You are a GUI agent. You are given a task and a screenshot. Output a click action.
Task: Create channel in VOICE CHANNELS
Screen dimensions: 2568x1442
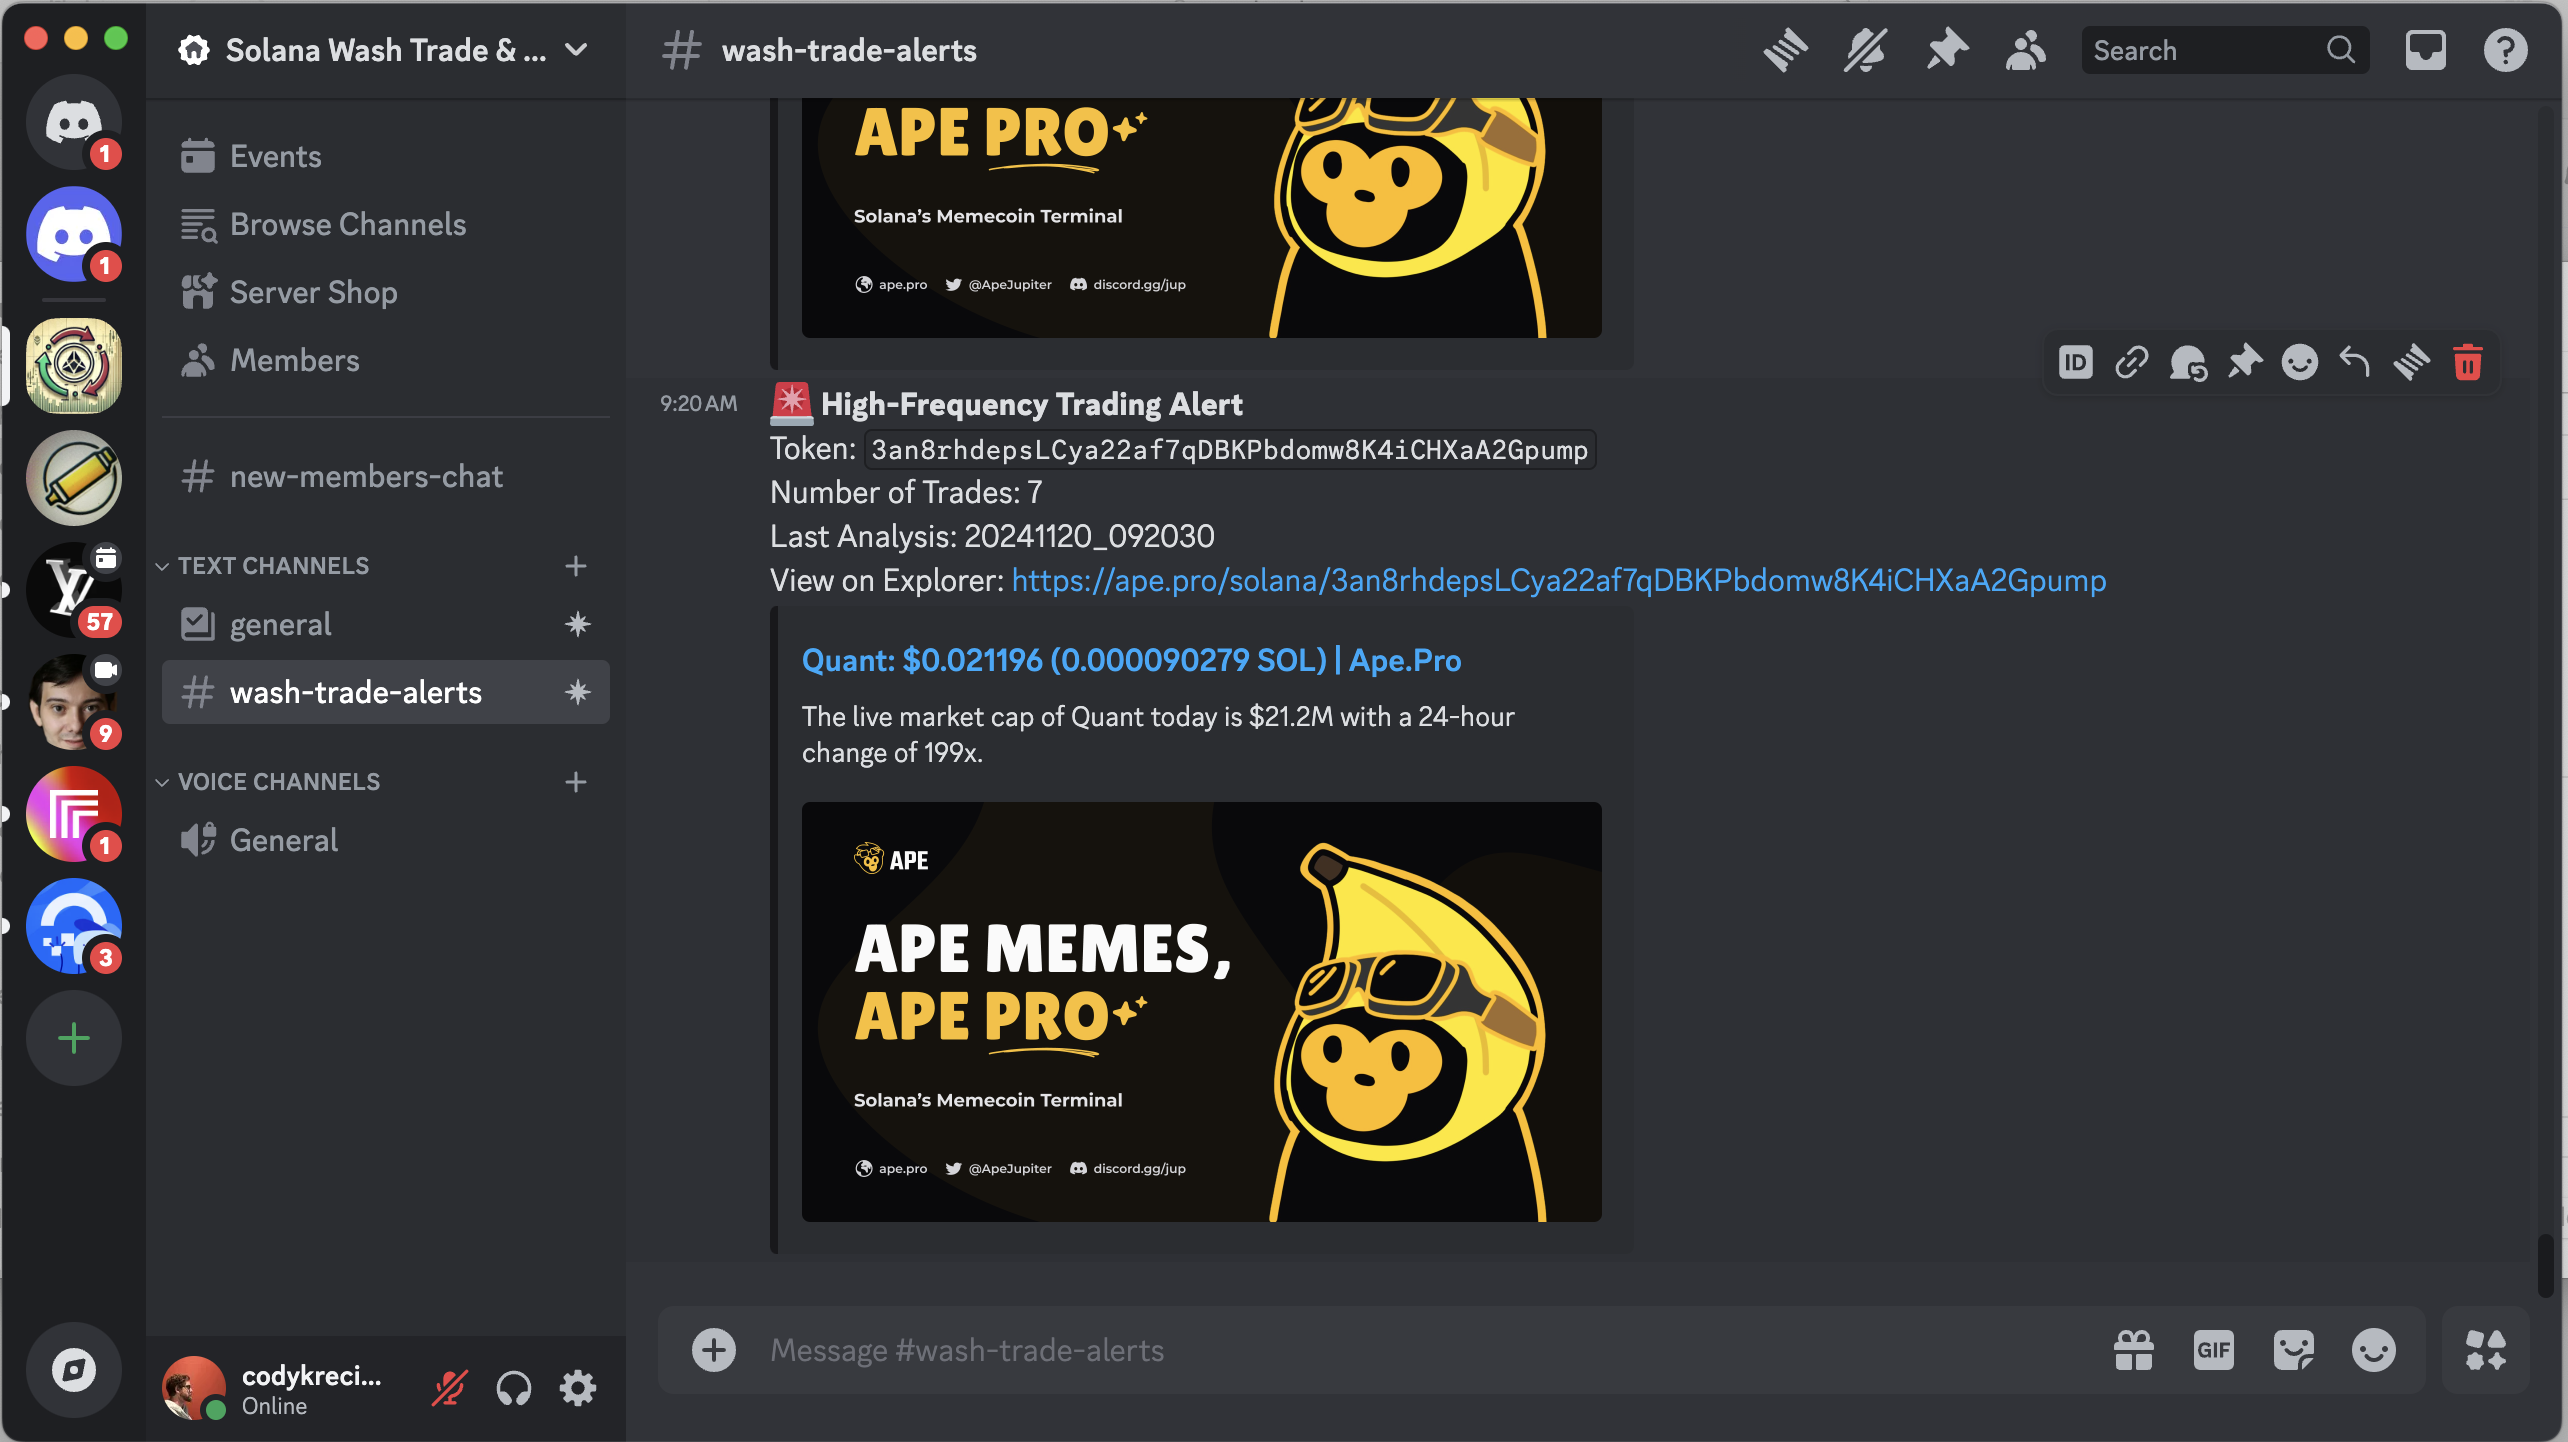point(576,782)
